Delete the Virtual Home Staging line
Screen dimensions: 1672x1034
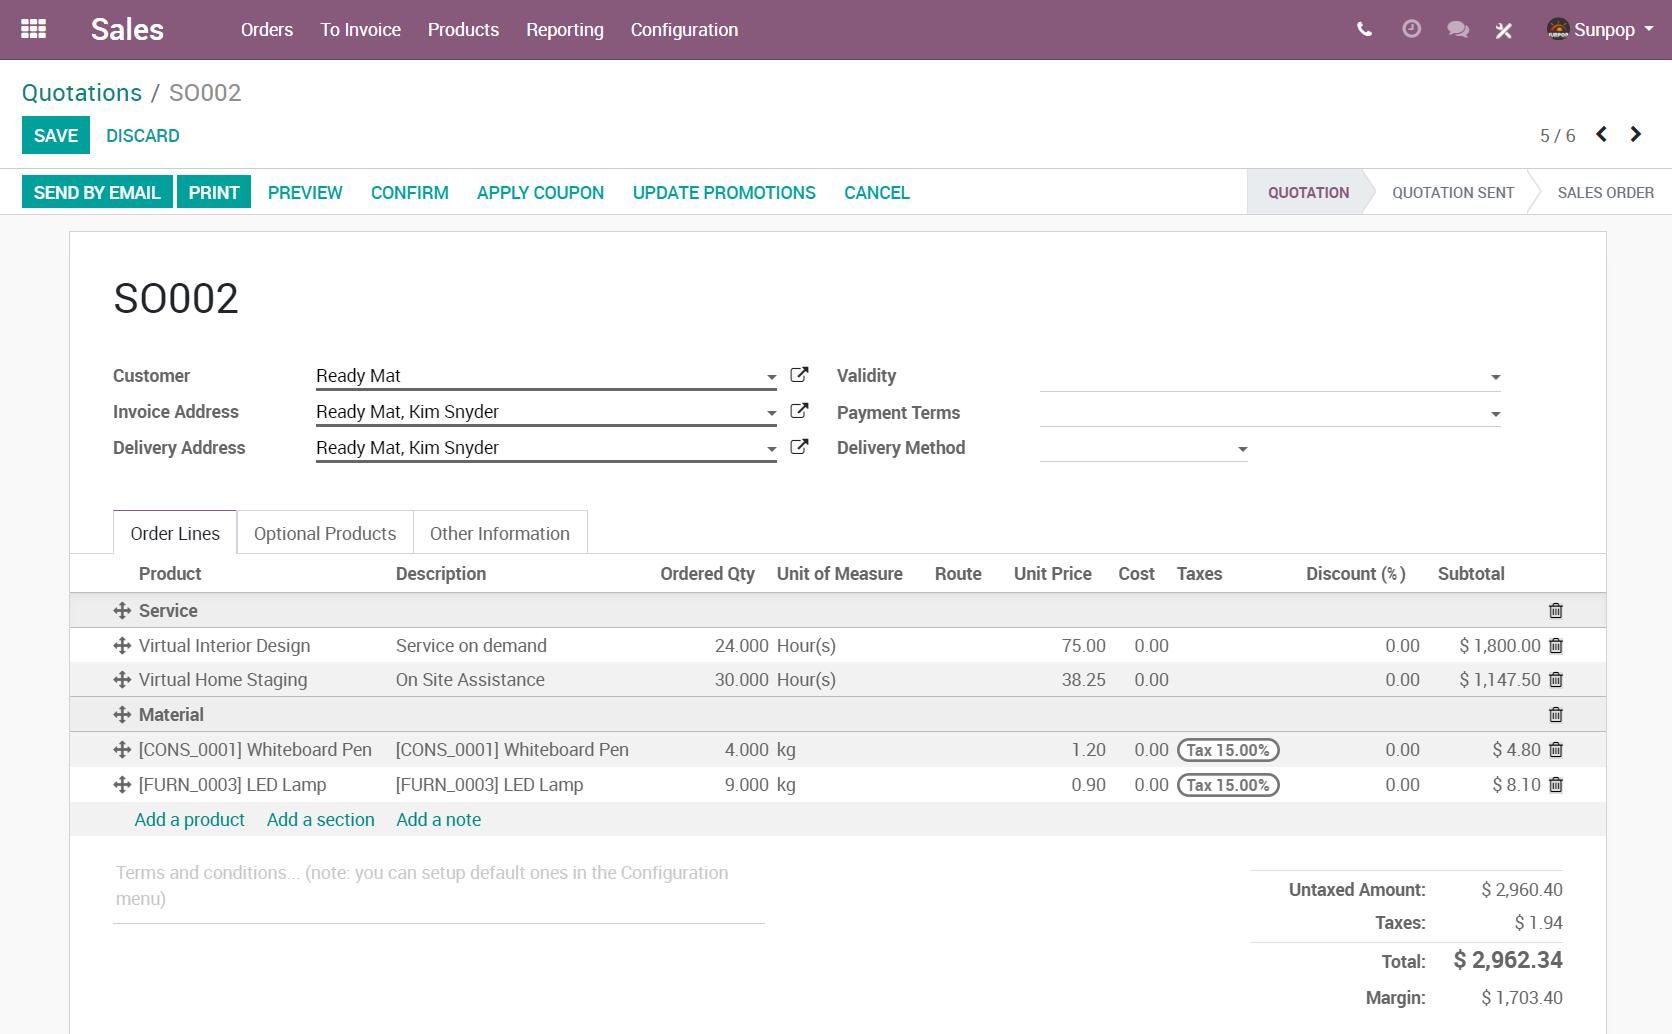click(1556, 680)
